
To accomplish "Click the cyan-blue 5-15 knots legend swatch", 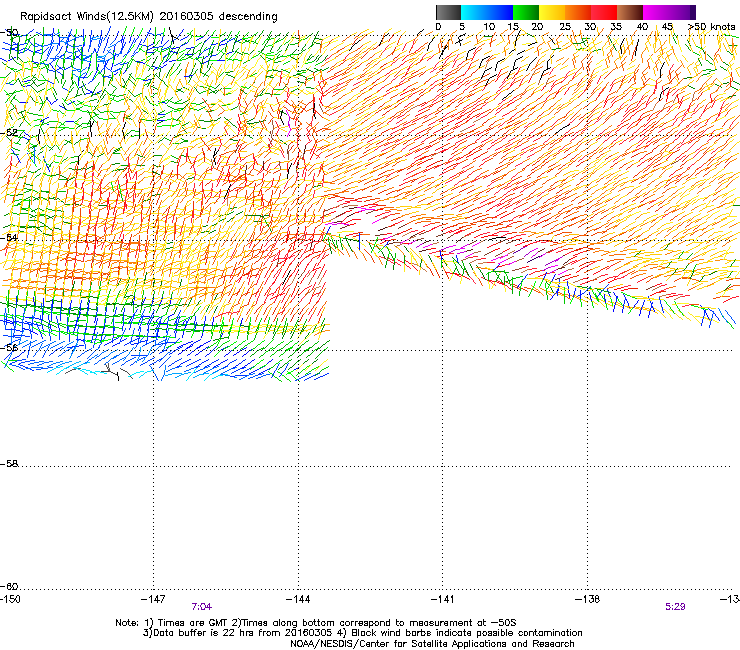I will 487,12.
